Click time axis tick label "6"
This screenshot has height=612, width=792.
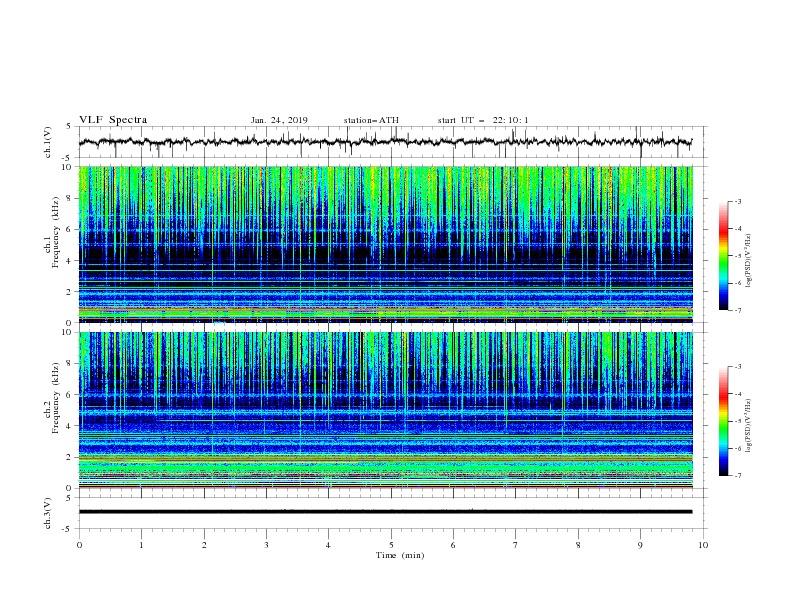click(x=453, y=545)
